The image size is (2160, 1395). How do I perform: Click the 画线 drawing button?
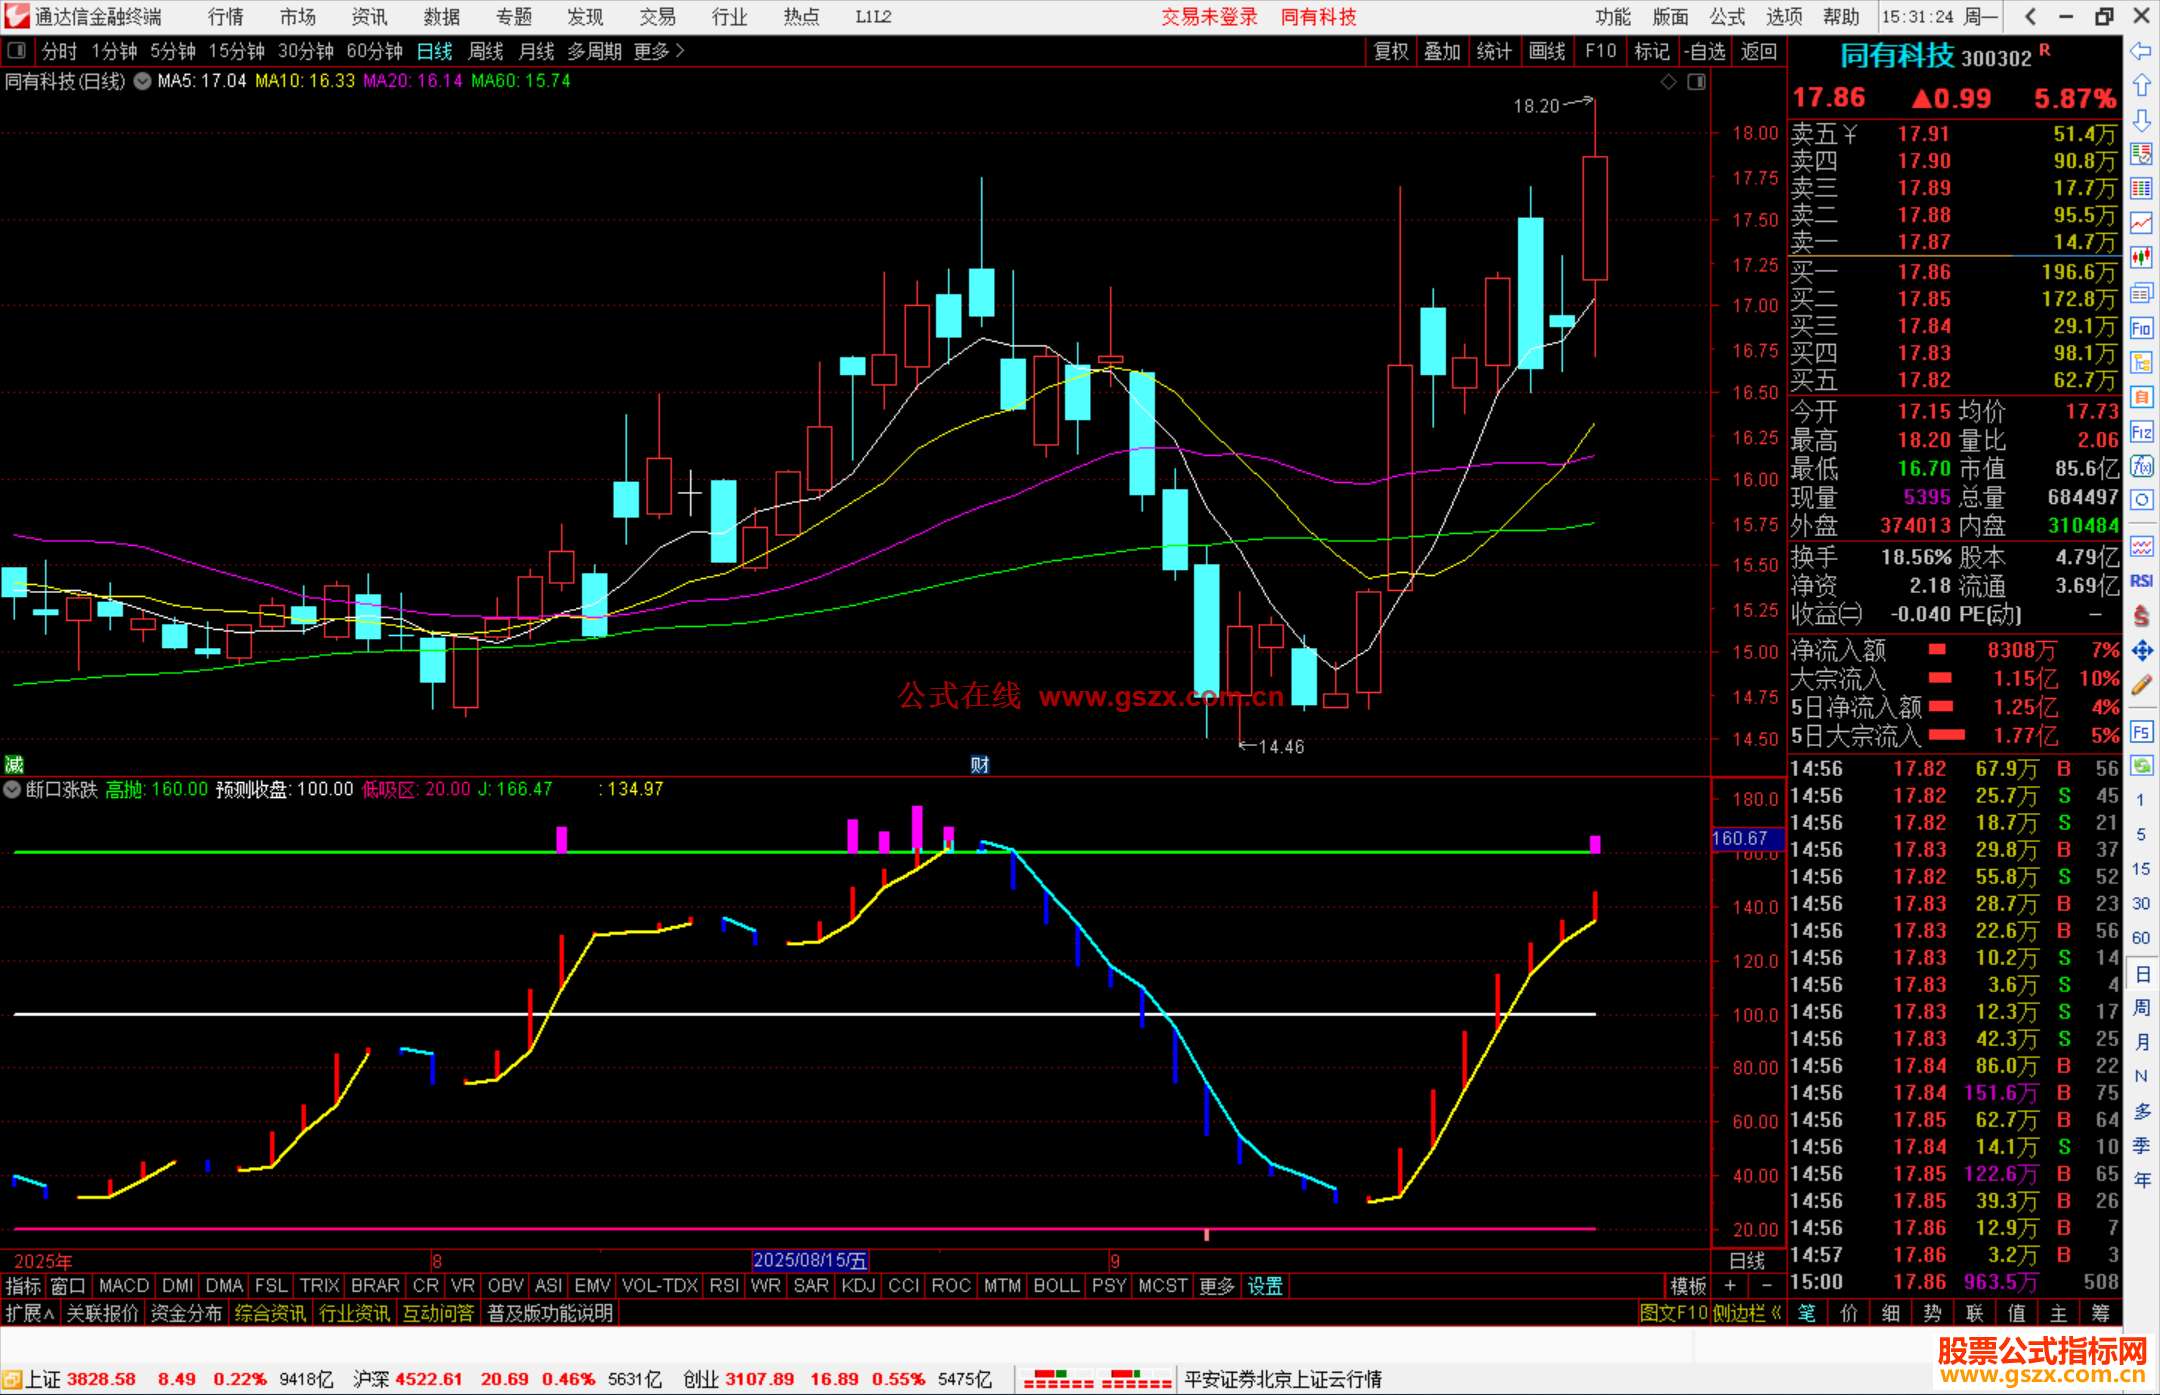1547,51
